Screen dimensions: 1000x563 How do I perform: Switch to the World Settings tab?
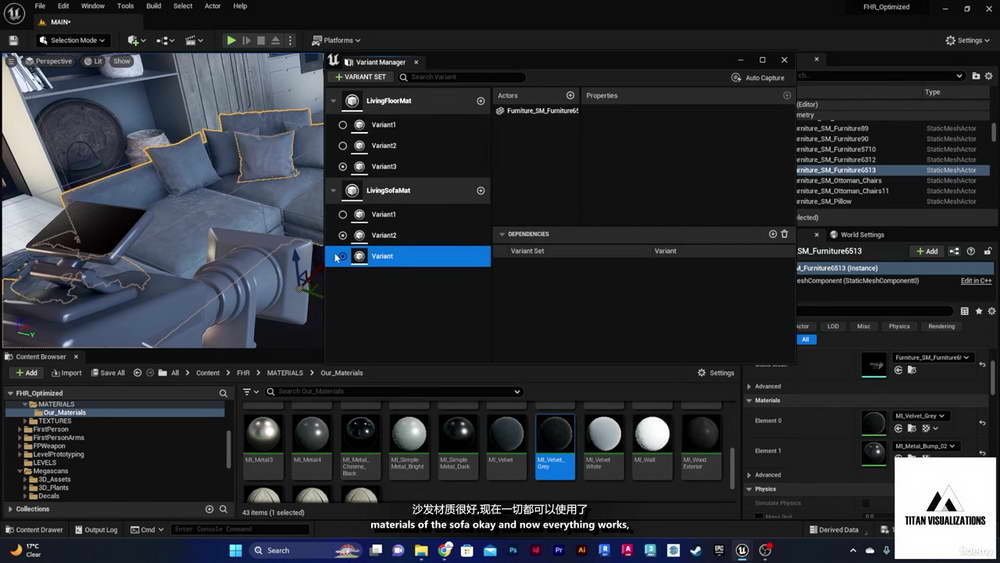(857, 235)
